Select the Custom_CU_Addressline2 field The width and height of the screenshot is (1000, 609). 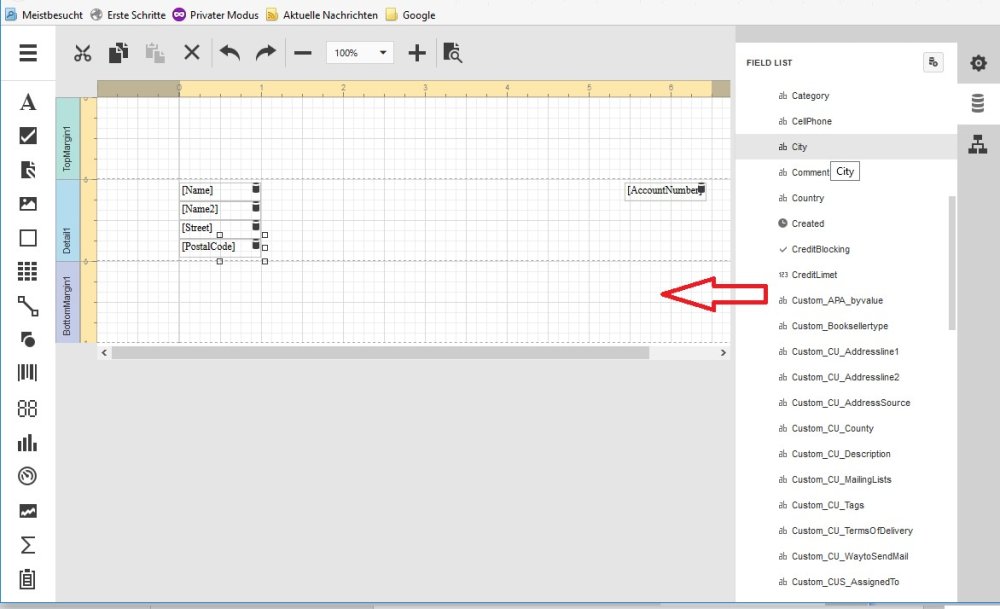click(x=846, y=377)
